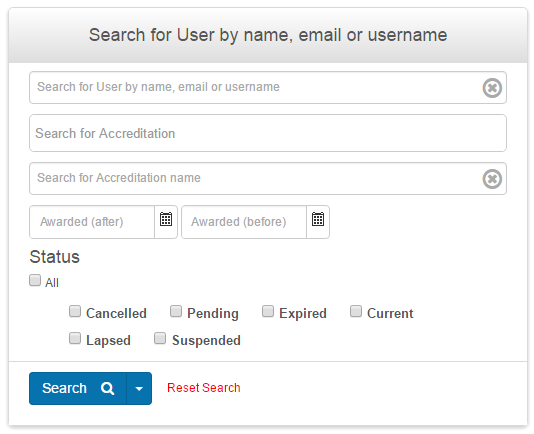534x434 pixels.
Task: Tick the Suspended status checkbox
Action: tap(160, 338)
